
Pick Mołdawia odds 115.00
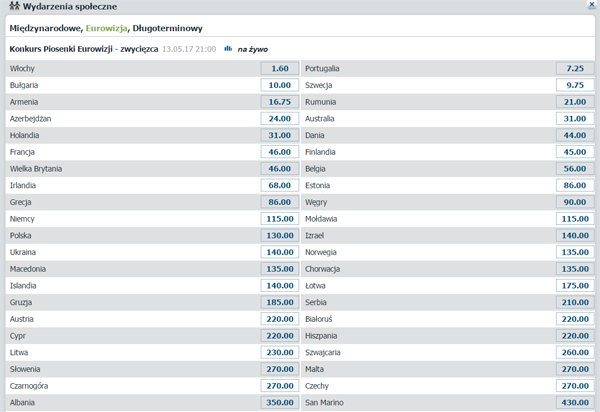[x=575, y=219]
